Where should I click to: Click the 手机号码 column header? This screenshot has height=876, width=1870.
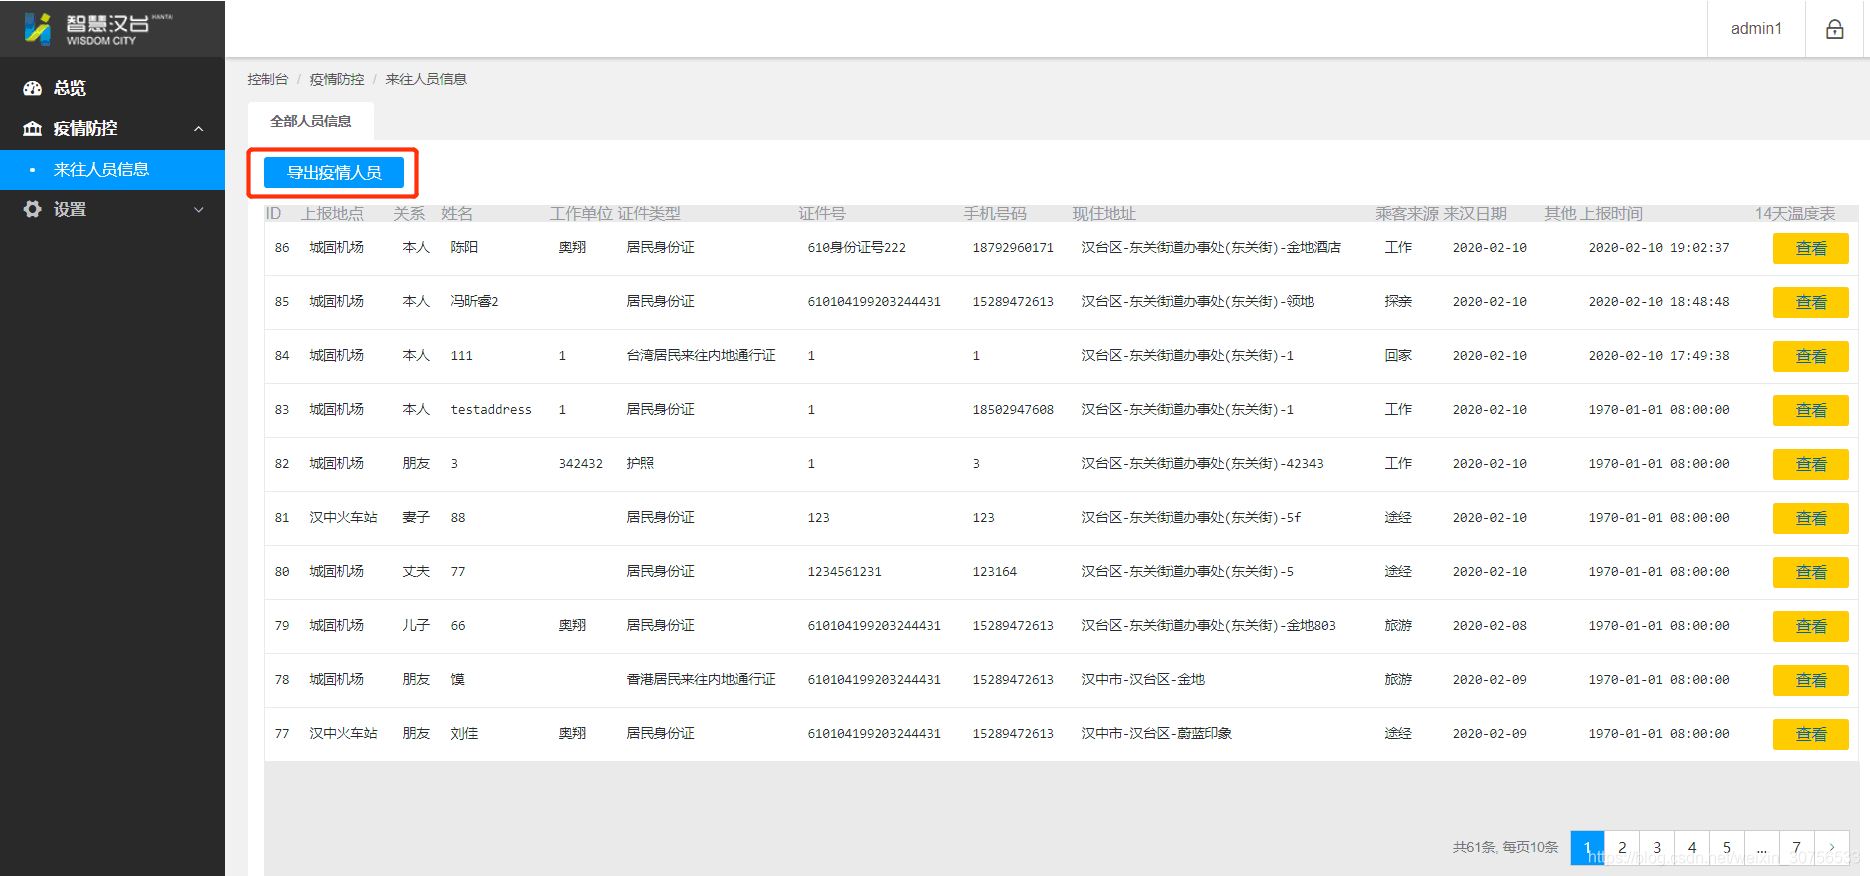pos(995,213)
